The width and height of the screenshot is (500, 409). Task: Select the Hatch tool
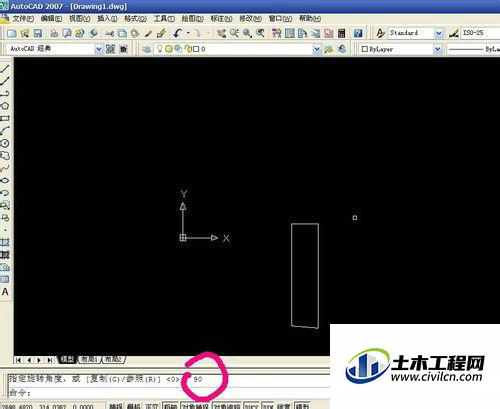pyautogui.click(x=5, y=242)
